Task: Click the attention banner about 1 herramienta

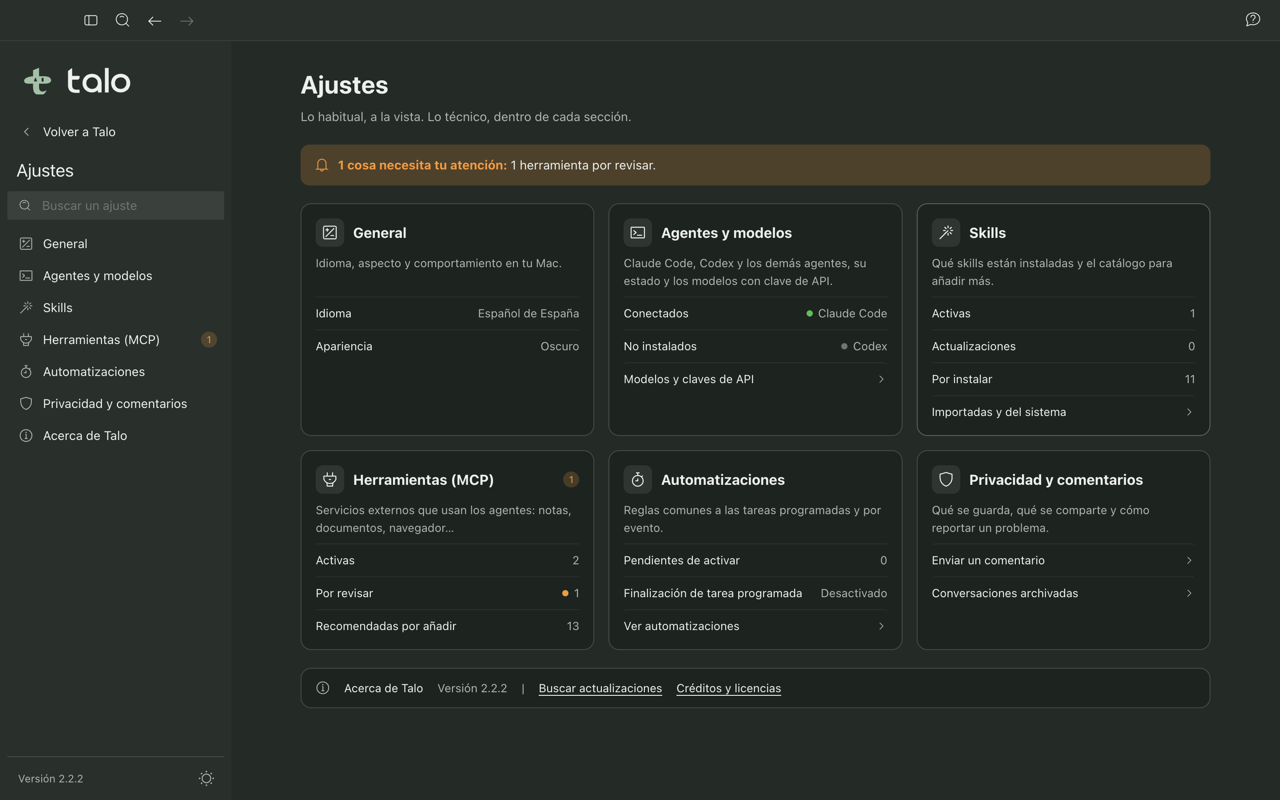Action: [755, 165]
